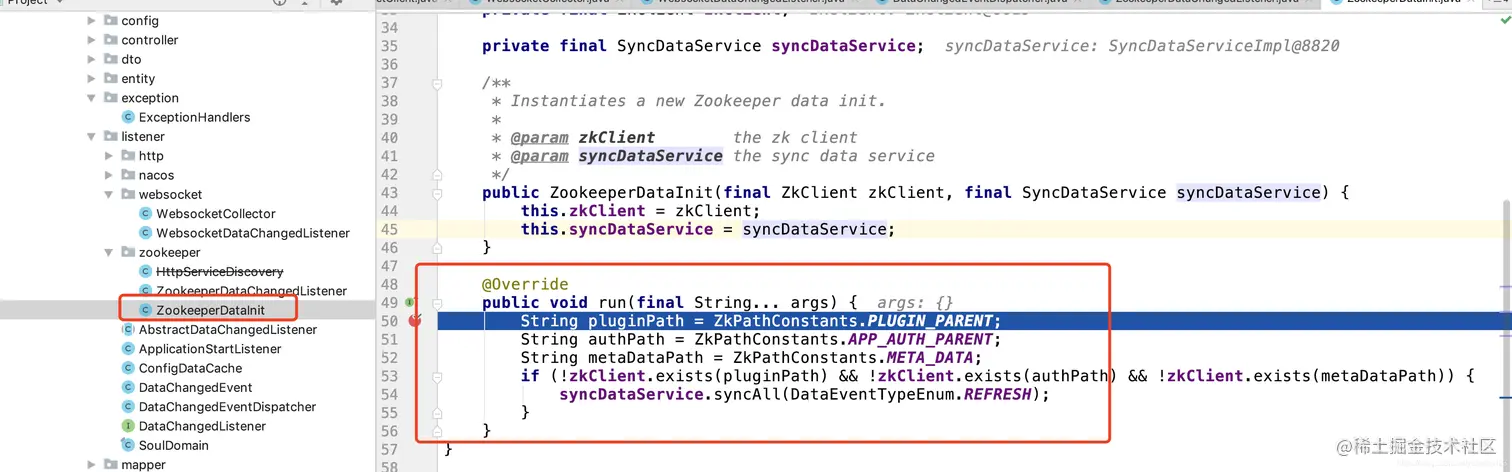
Task: Click the mapper folder icon
Action: 110,465
